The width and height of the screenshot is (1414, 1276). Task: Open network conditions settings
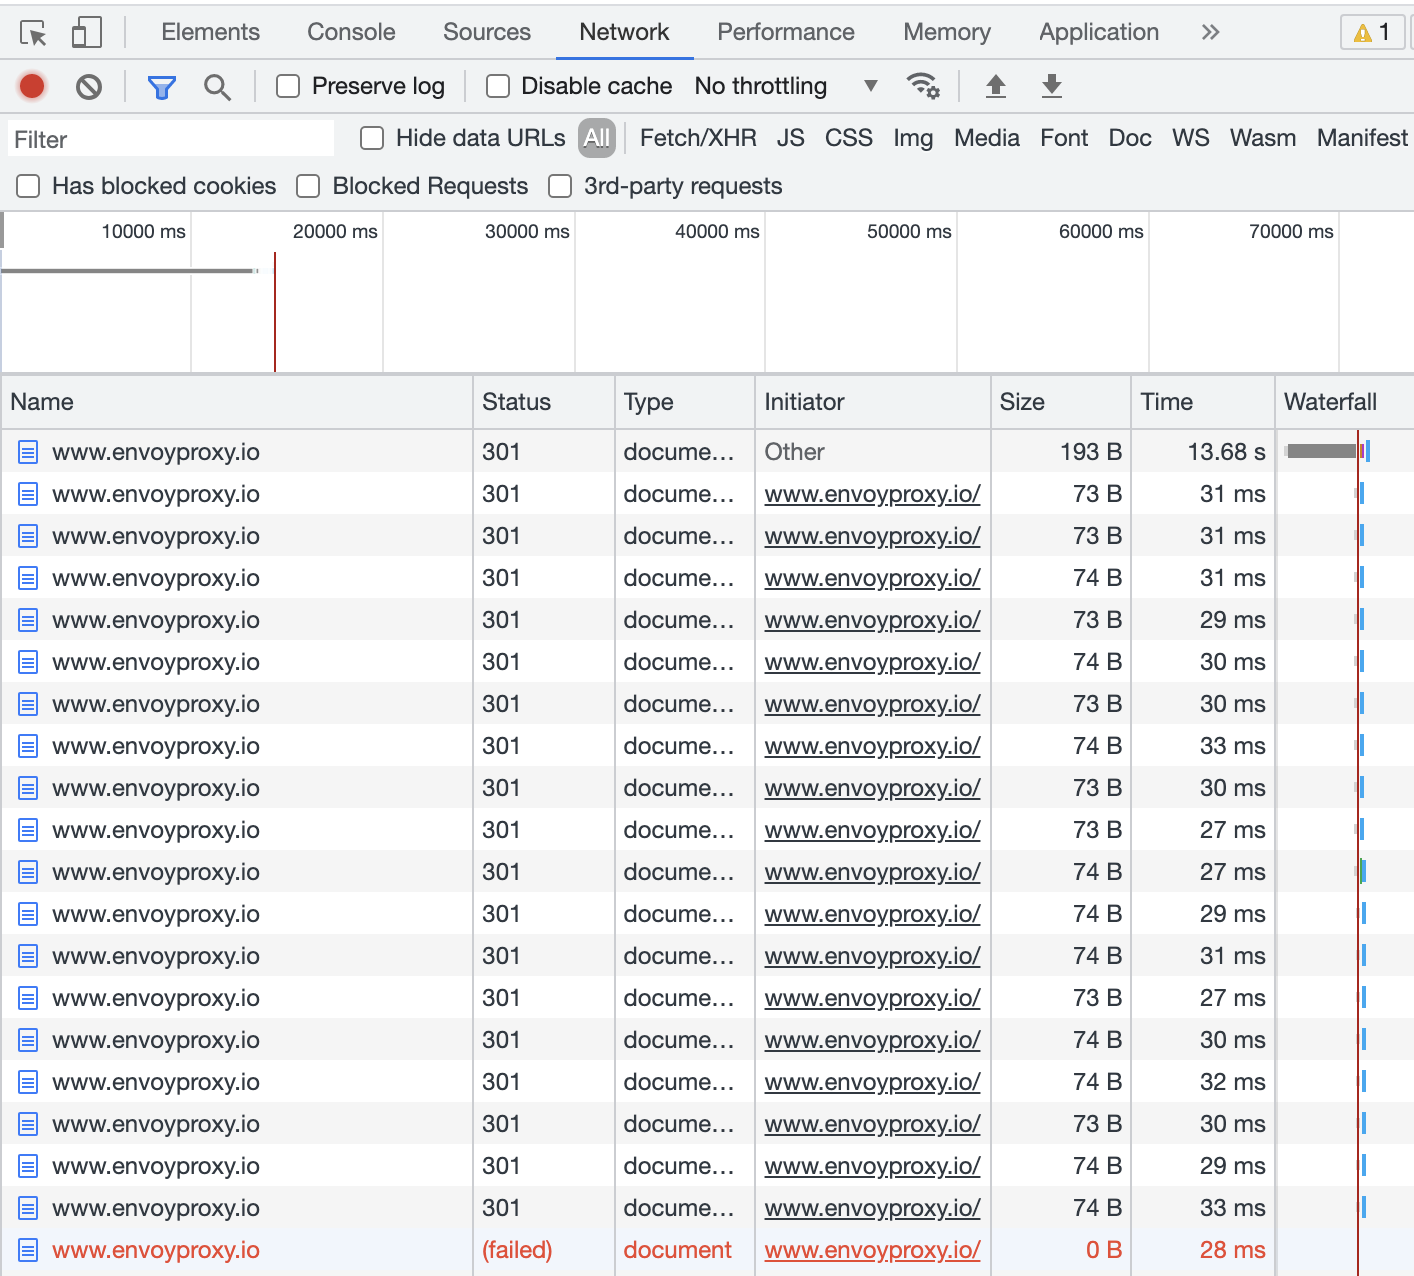923,86
